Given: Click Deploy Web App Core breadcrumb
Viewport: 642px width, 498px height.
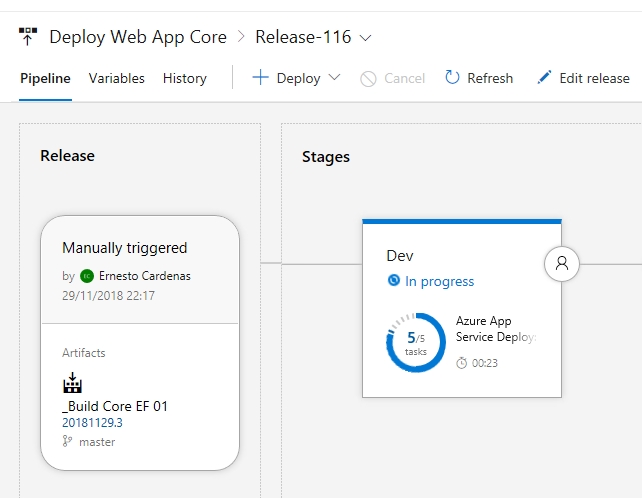Looking at the screenshot, I should coord(138,37).
